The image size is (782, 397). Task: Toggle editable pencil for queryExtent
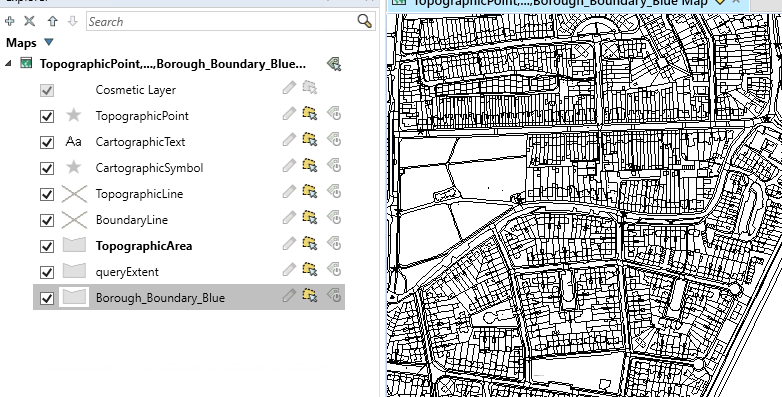coord(289,269)
